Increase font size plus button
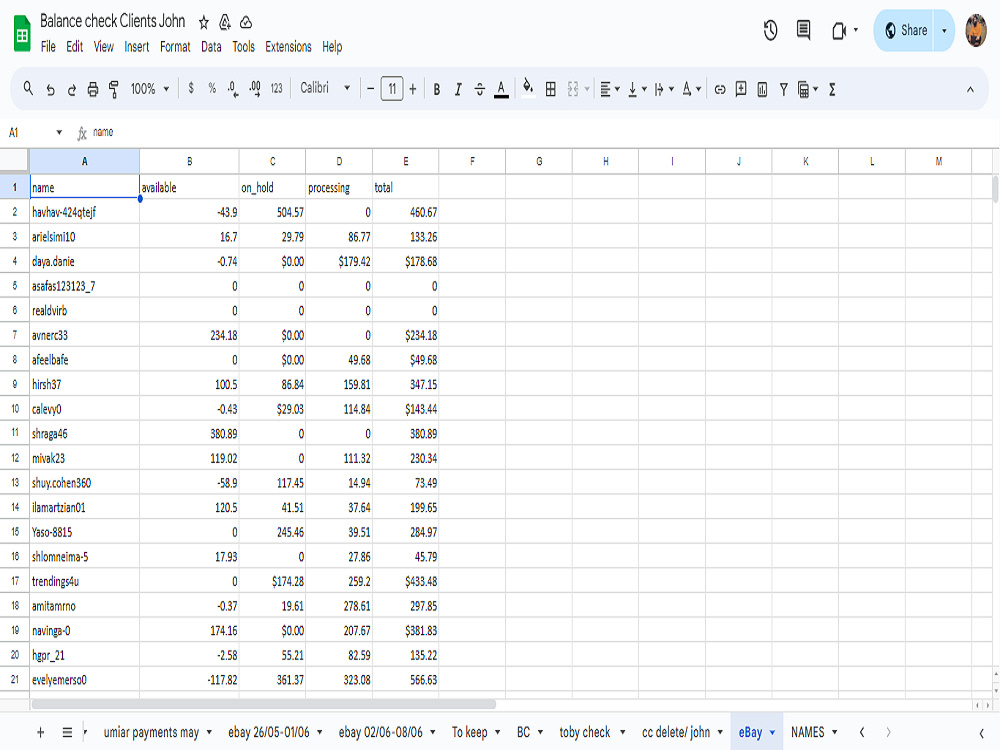This screenshot has width=1000, height=750. pyautogui.click(x=413, y=89)
